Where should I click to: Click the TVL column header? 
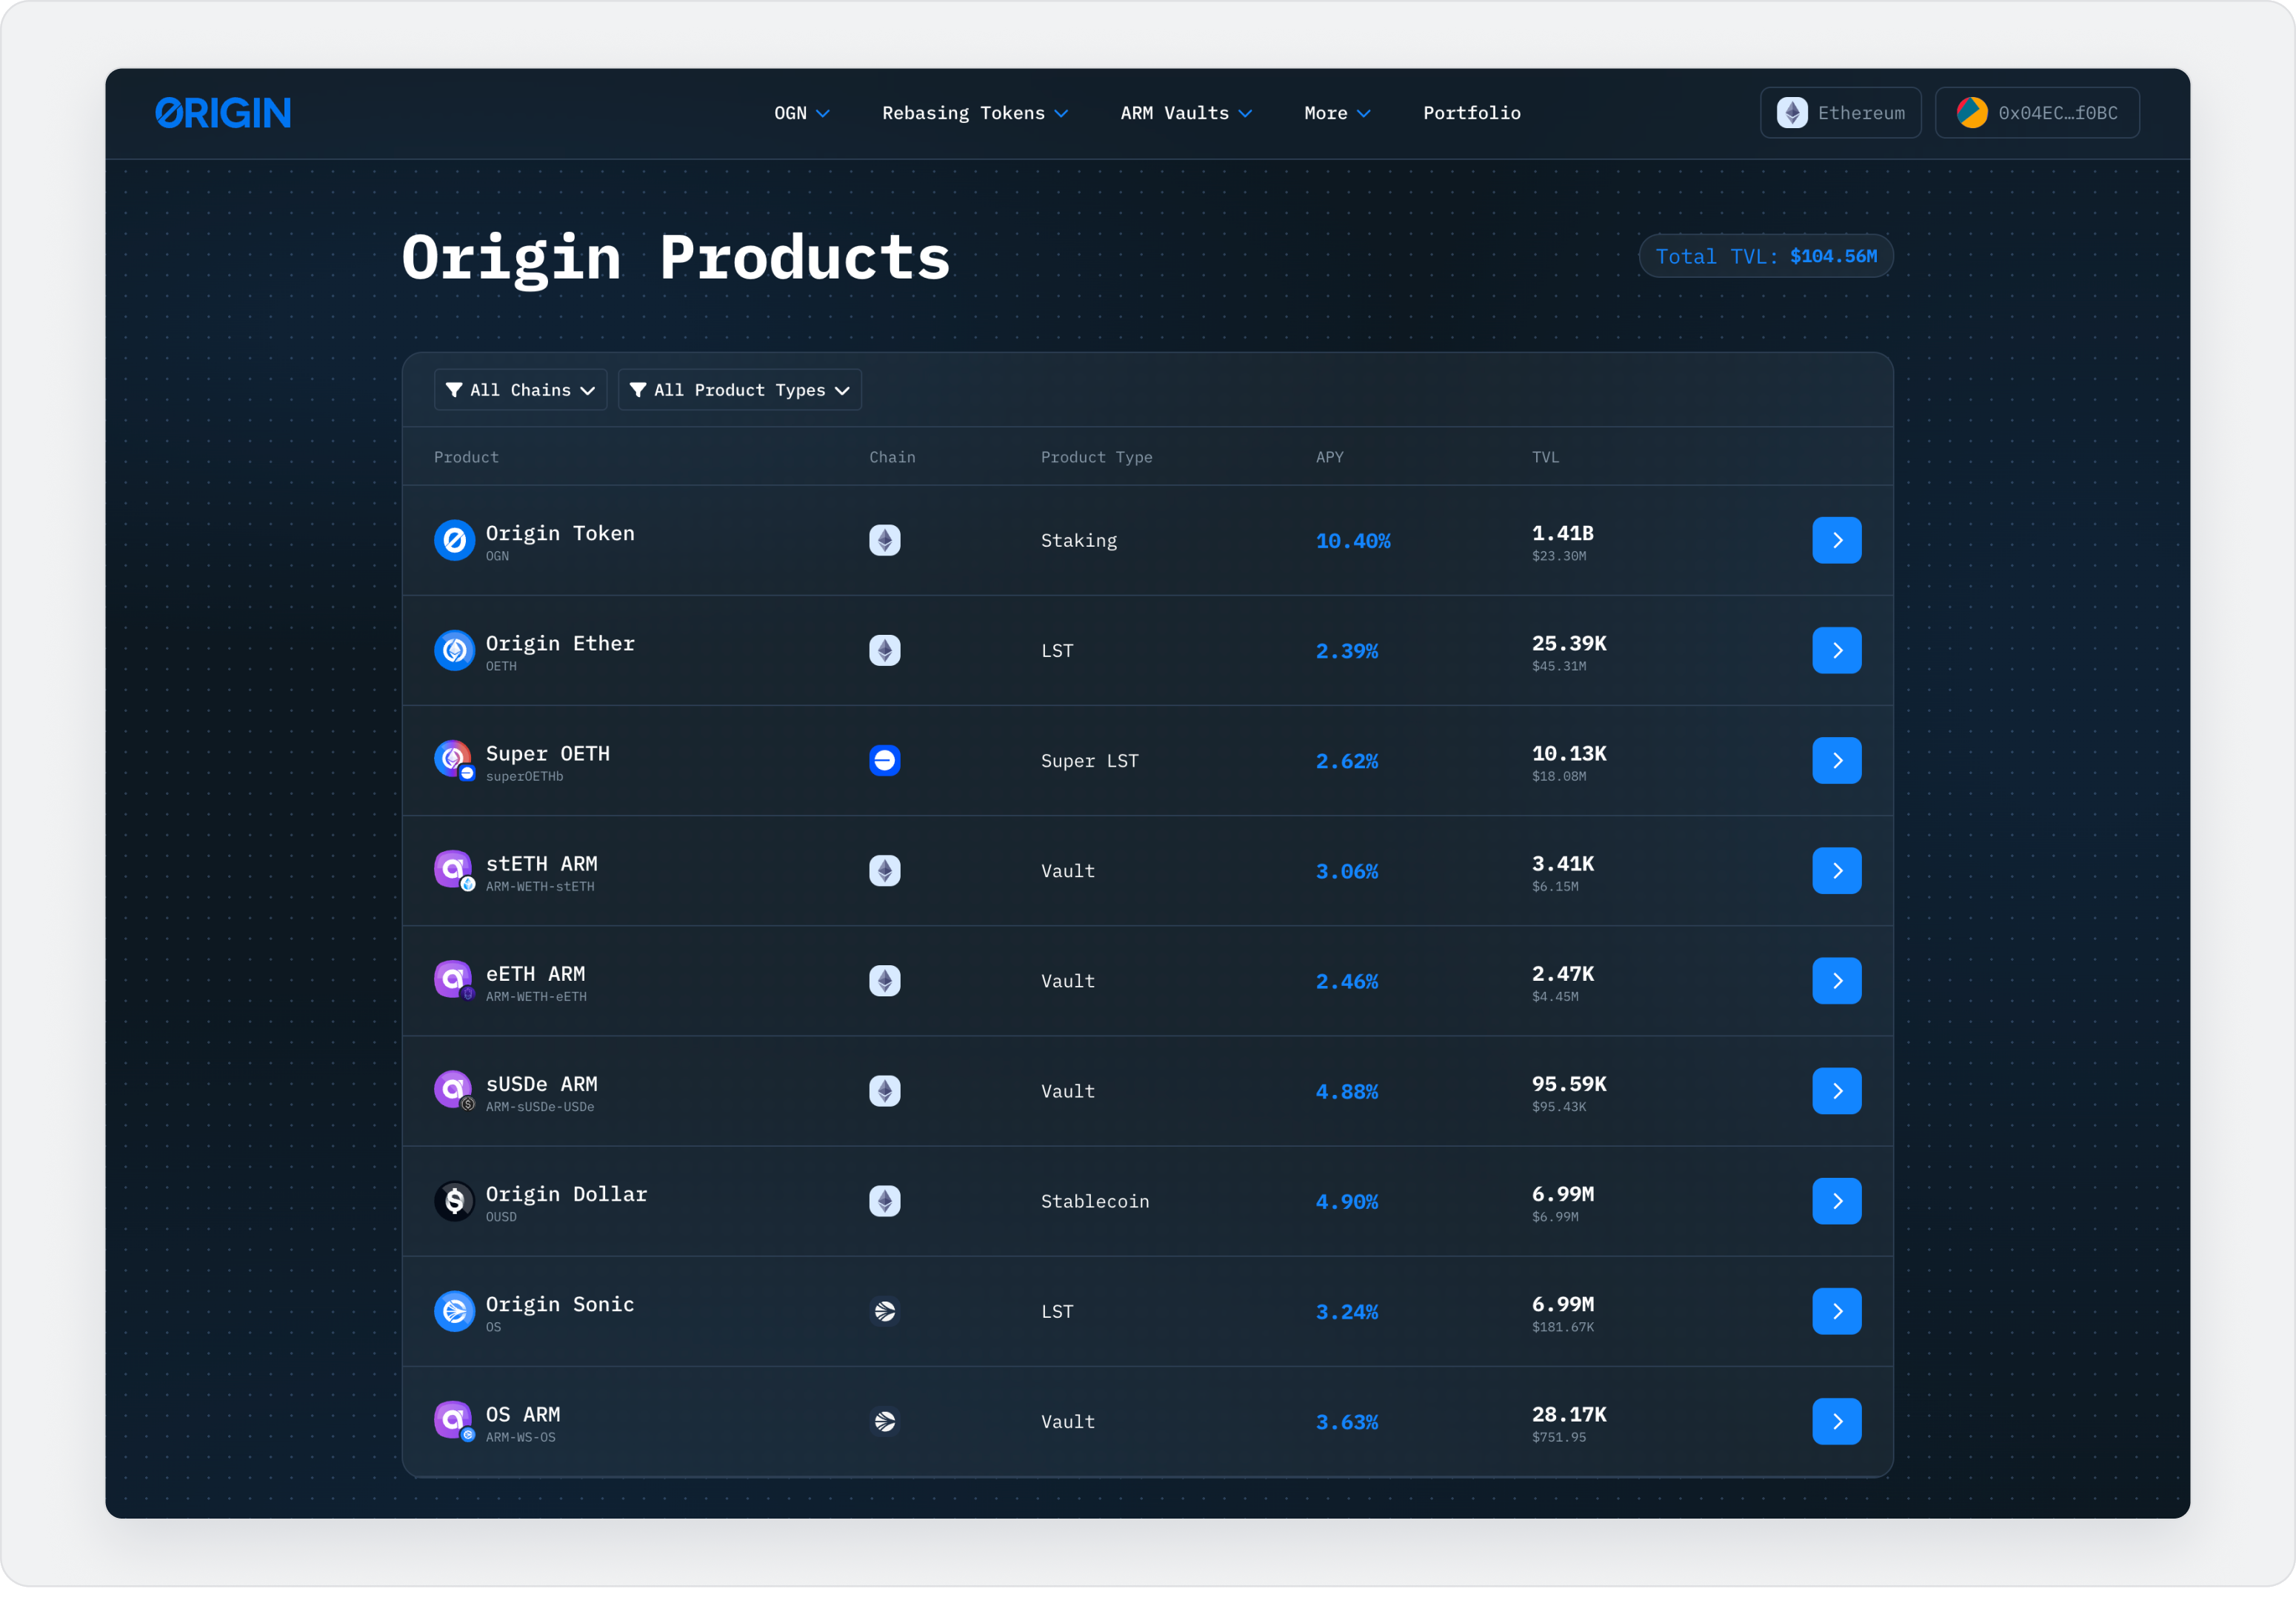point(1545,457)
